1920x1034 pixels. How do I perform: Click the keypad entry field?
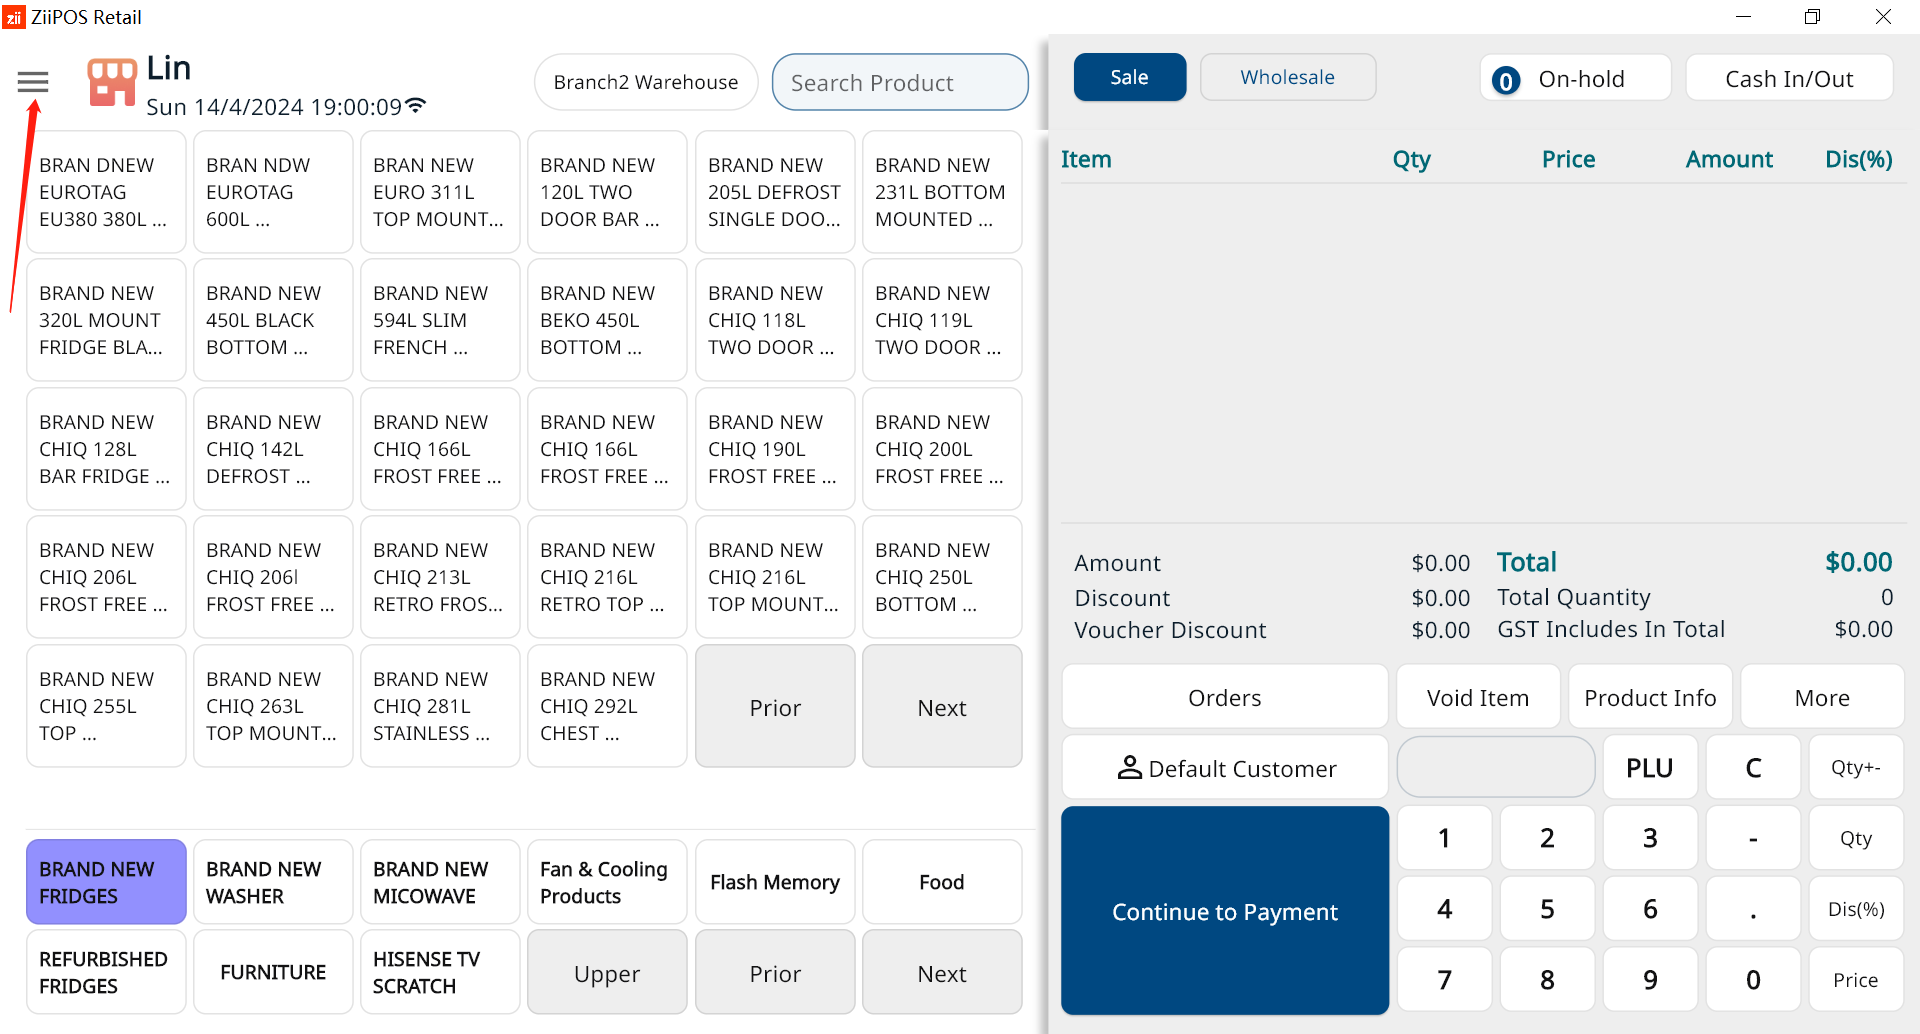(x=1496, y=767)
